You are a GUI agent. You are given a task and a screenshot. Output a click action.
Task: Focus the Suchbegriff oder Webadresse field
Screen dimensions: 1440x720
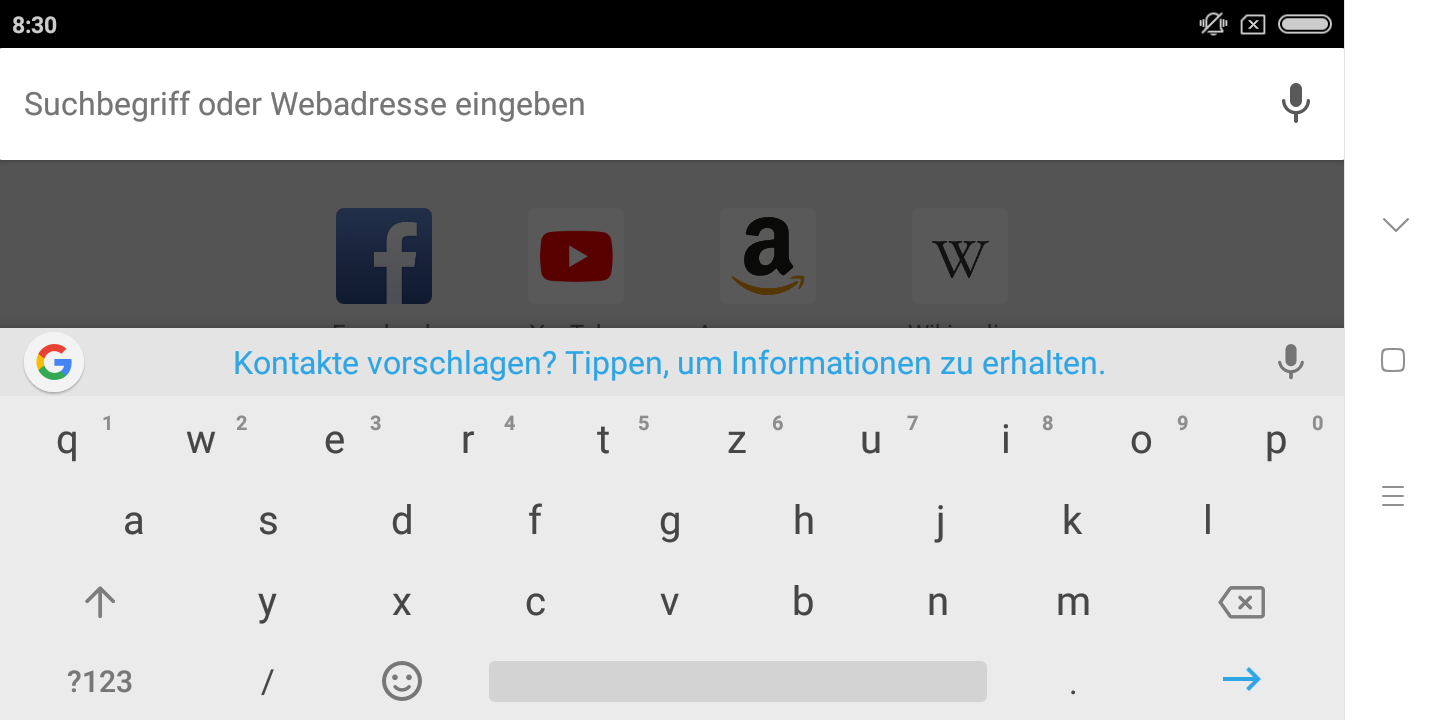(x=640, y=104)
